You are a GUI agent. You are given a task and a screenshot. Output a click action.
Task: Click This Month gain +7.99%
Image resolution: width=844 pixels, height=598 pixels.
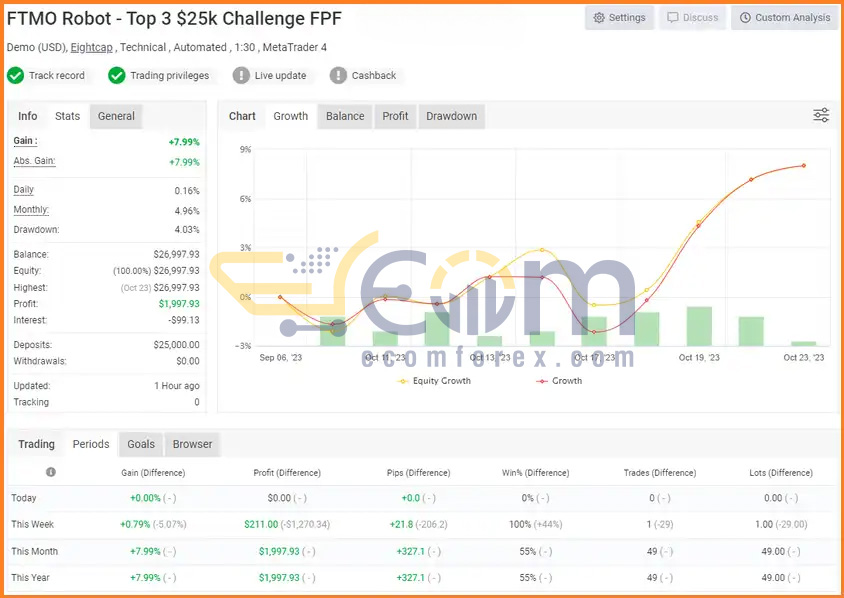[145, 551]
